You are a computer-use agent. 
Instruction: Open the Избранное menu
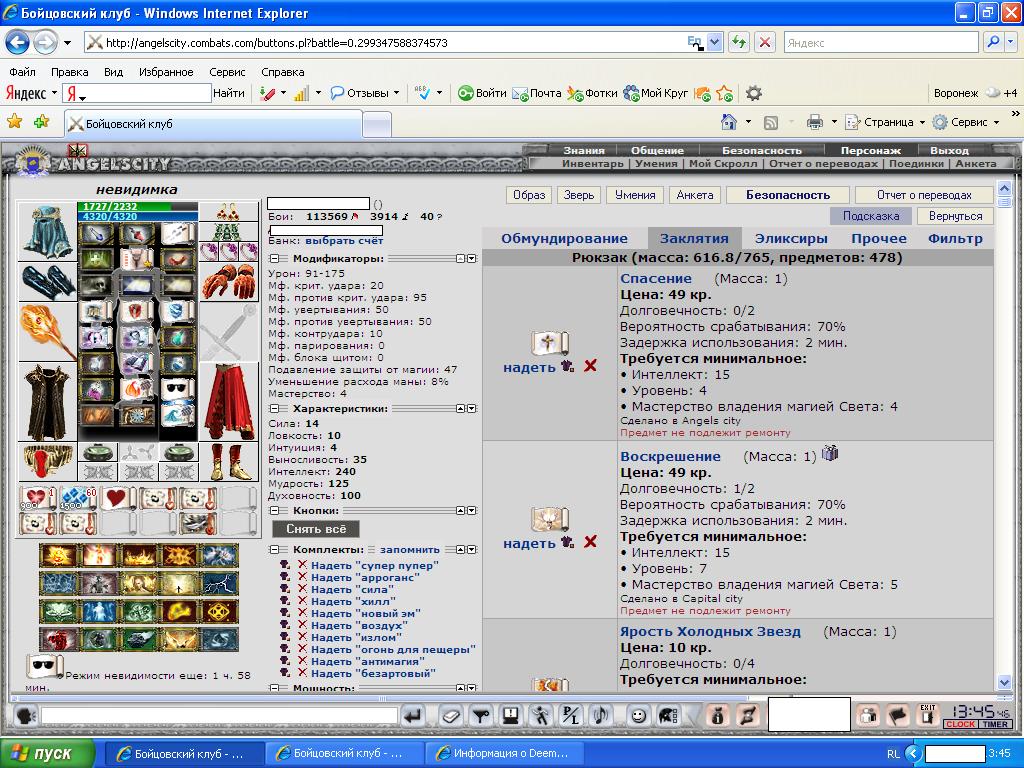pyautogui.click(x=166, y=72)
